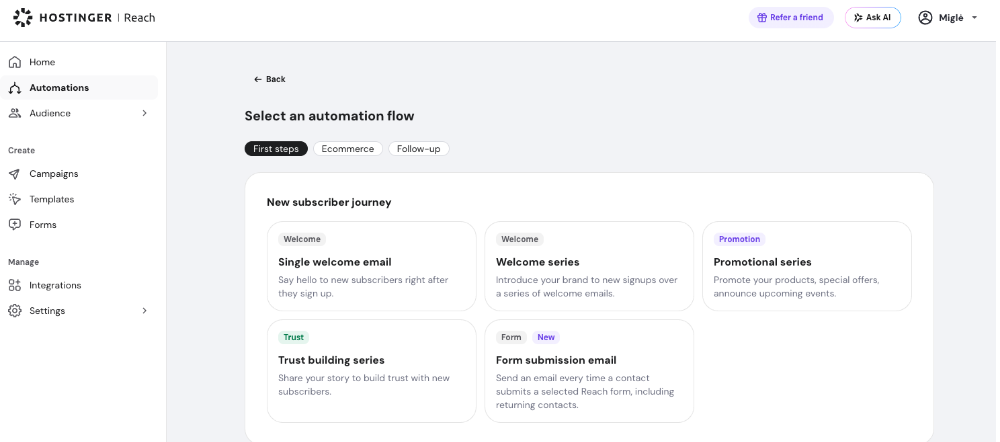This screenshot has height=442, width=1000.
Task: Click the Hostinger logo icon
Action: (x=23, y=17)
